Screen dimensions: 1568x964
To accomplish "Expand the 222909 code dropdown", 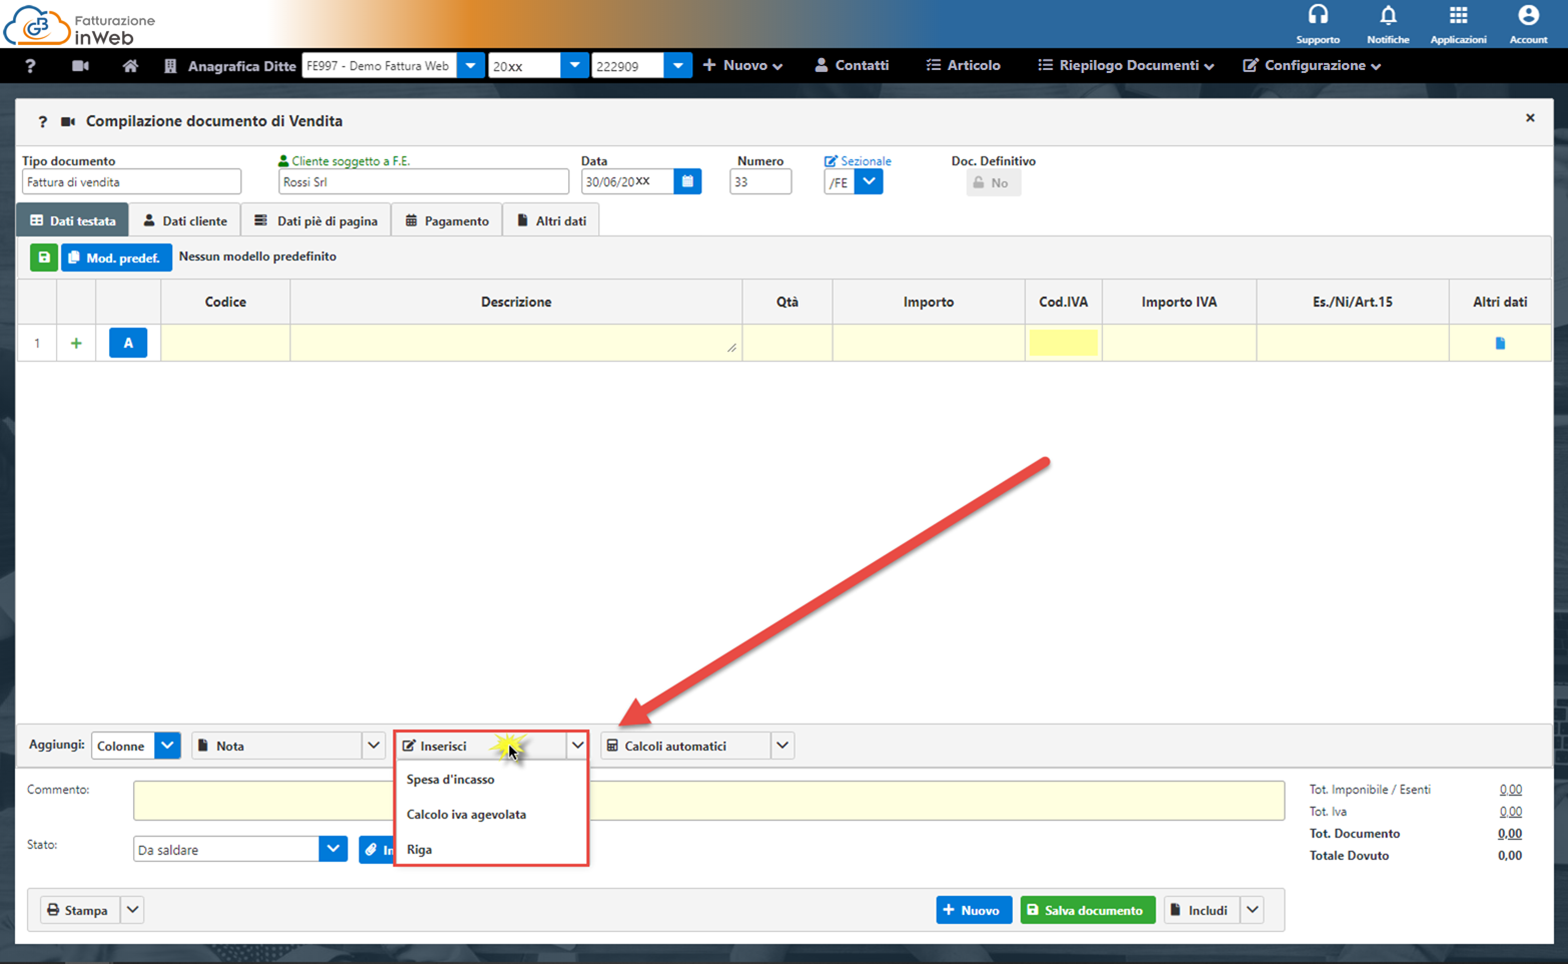I will pos(678,66).
